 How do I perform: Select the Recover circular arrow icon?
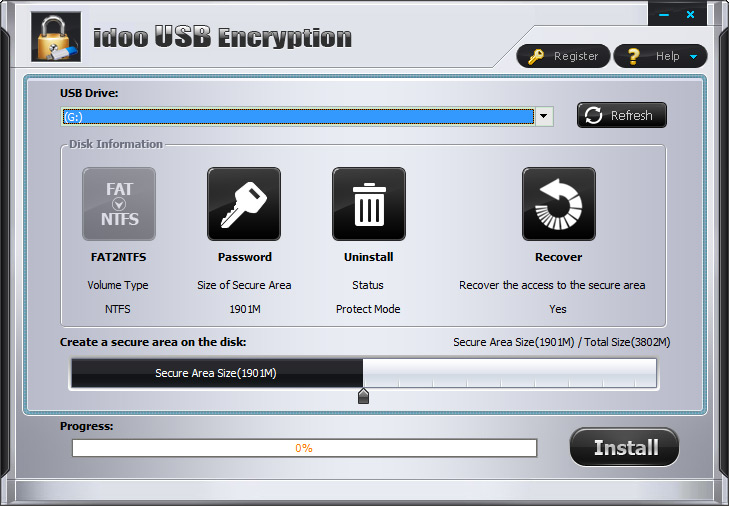click(x=558, y=204)
